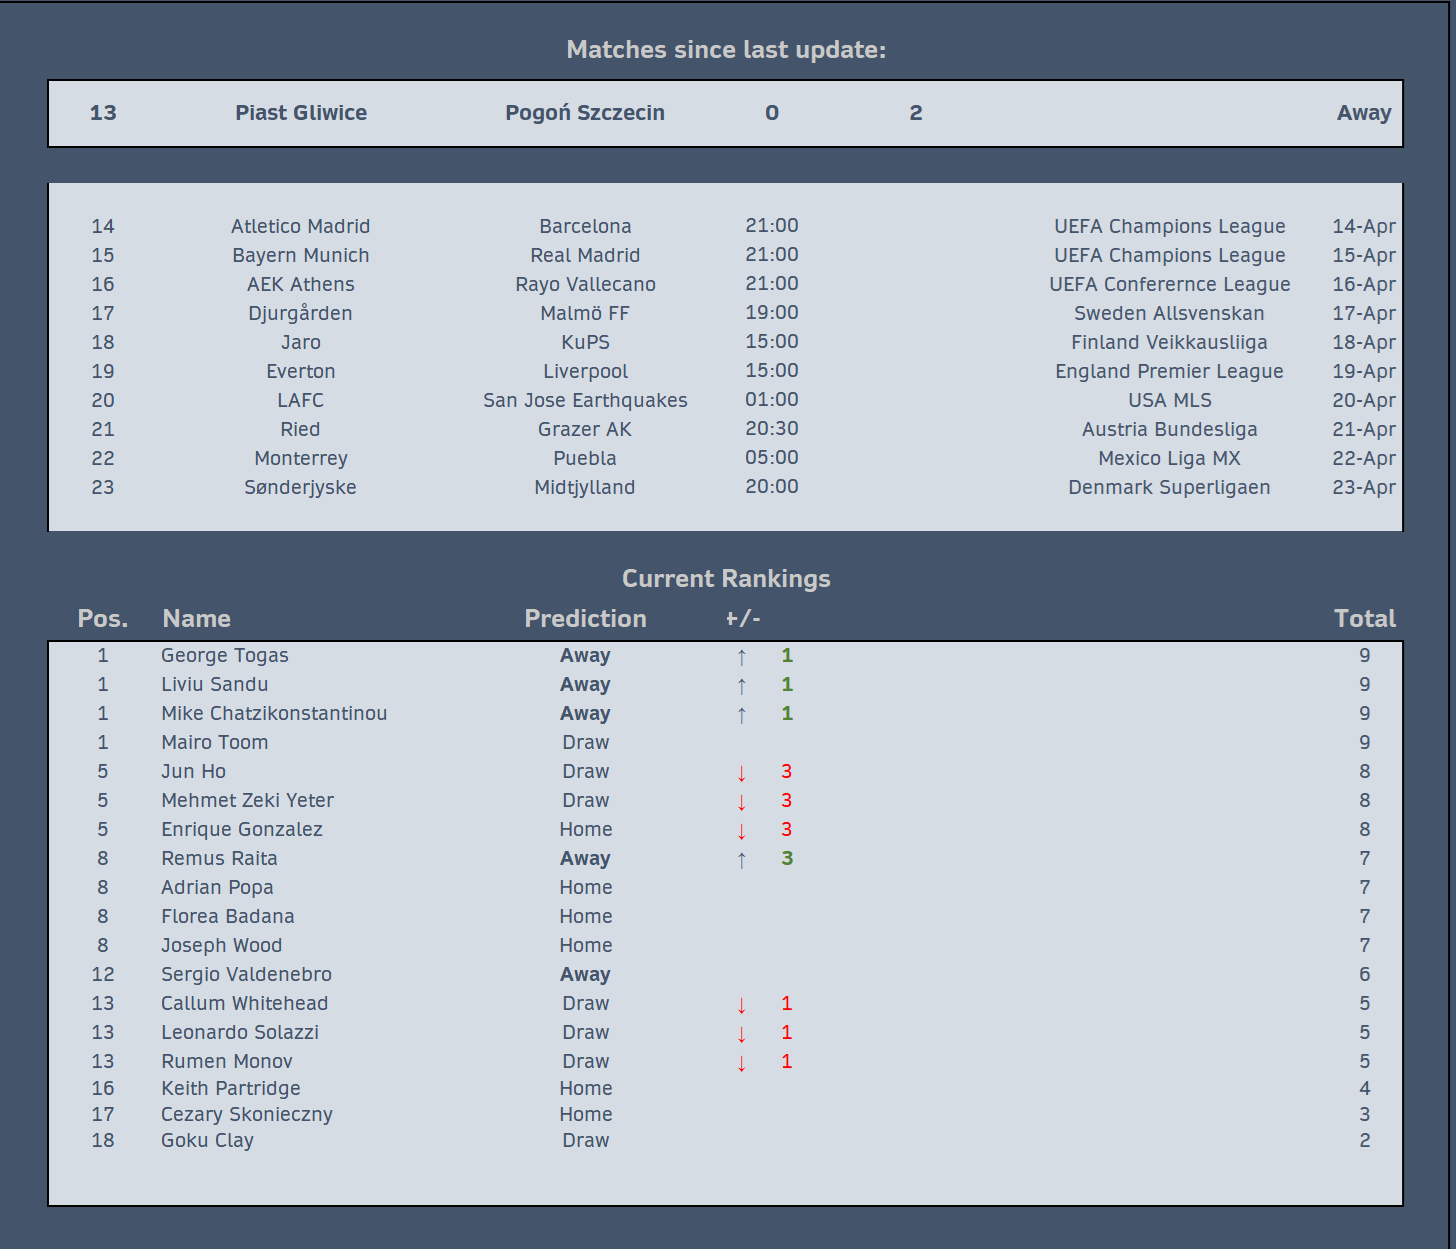Click the Sønderjyske team name
Image resolution: width=1456 pixels, height=1249 pixels.
point(301,487)
